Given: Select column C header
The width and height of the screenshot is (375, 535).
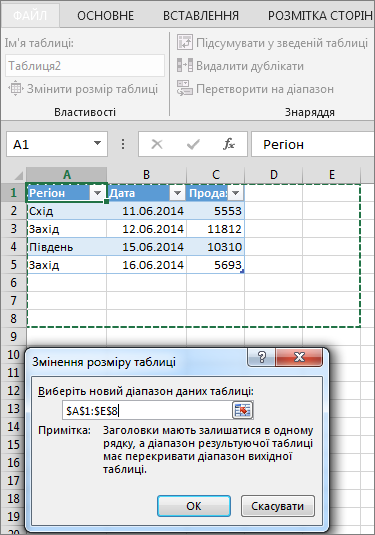Looking at the screenshot, I should (215, 175).
